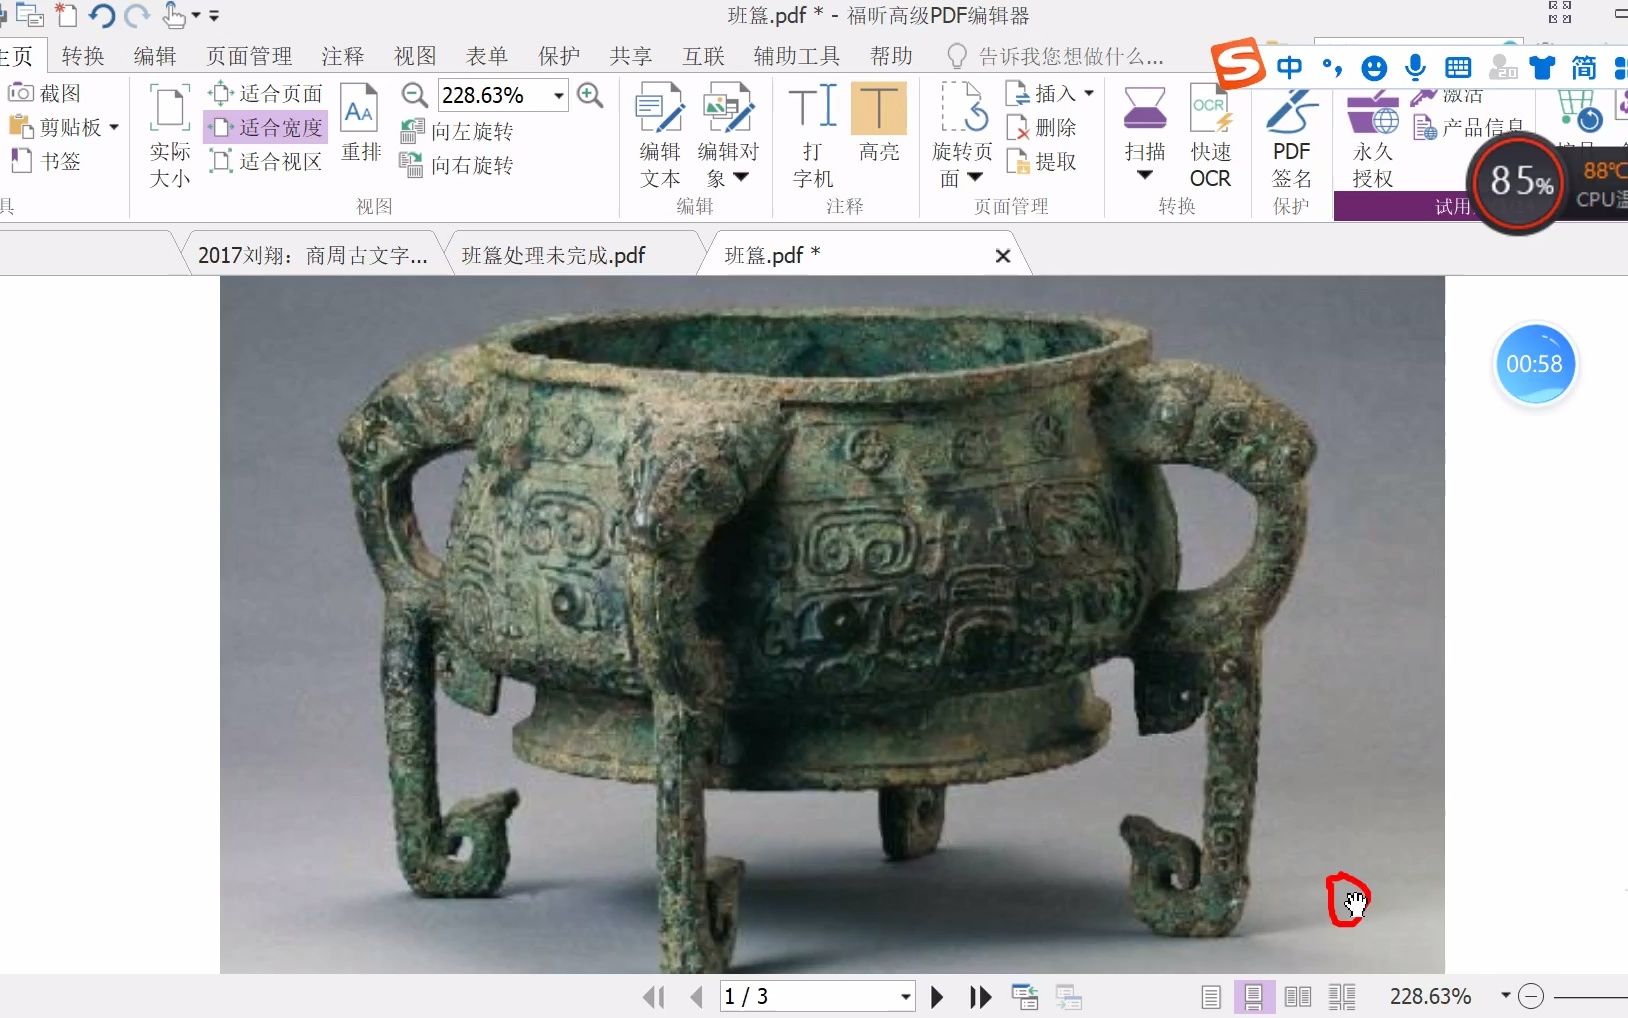This screenshot has width=1628, height=1018.
Task: Open the ribbon zoom percentage dropdown arrow
Action: point(559,95)
